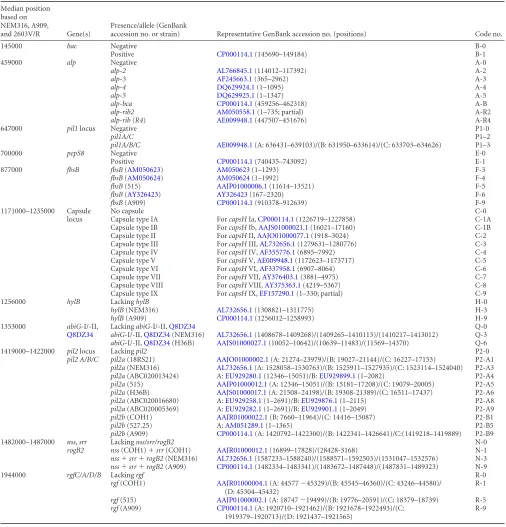Open the AY375363.1 link for capsH VIII
506x527 pixels.
(x=283, y=285)
